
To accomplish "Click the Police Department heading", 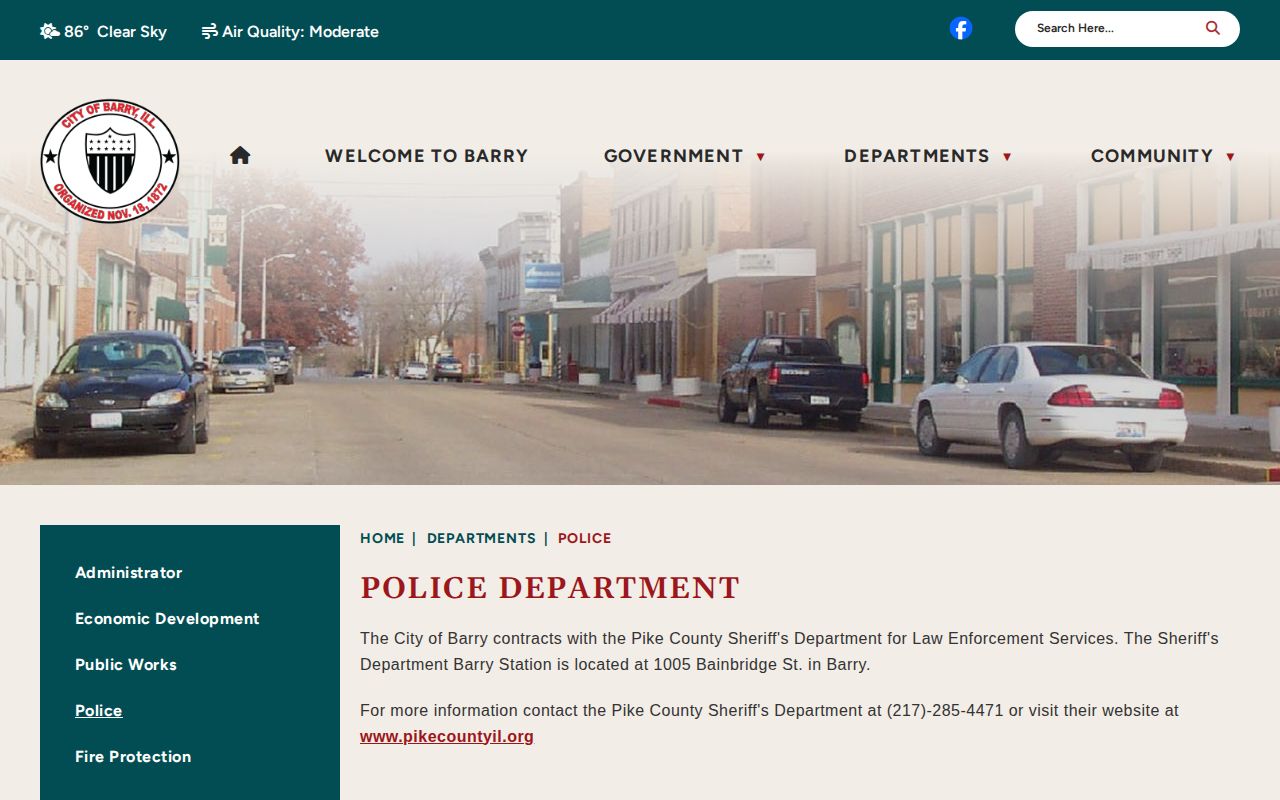I will click(550, 588).
